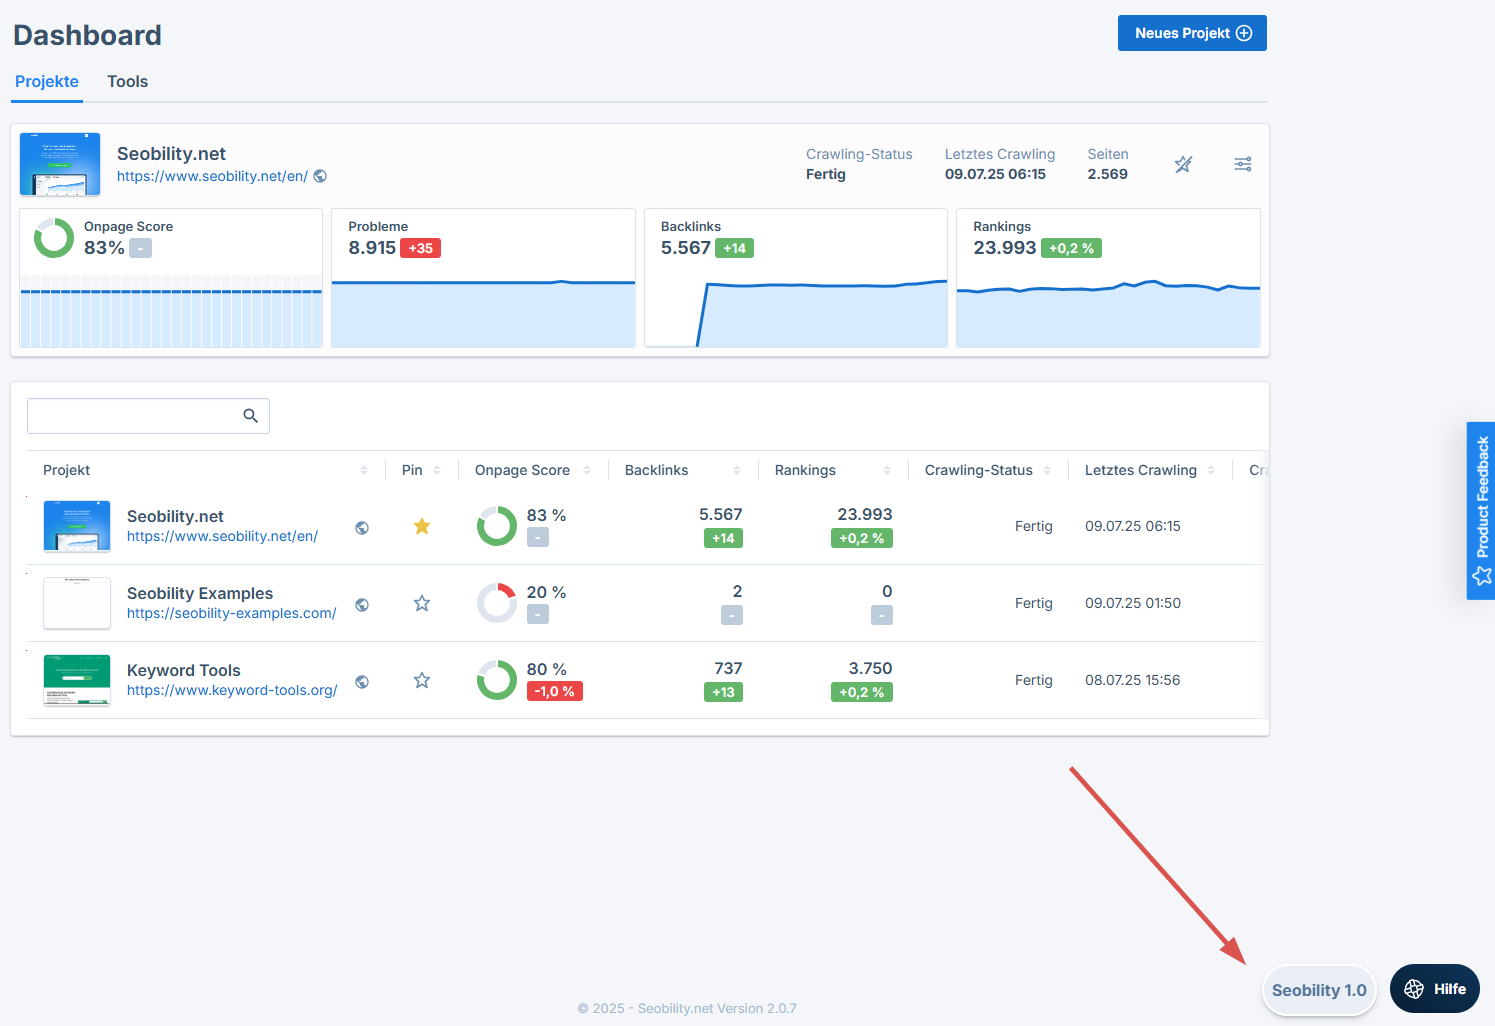Open the Backlinks chart card
The width and height of the screenshot is (1495, 1026).
pyautogui.click(x=796, y=278)
